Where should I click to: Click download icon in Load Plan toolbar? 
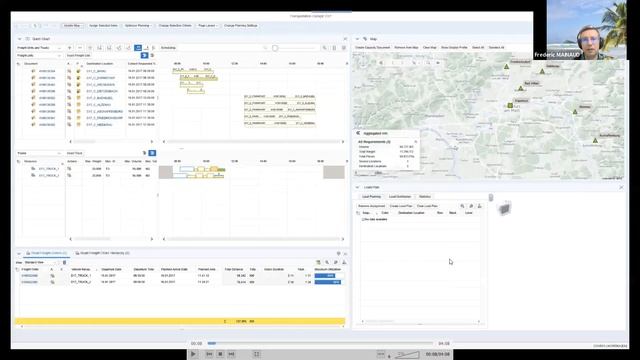[x=480, y=206]
